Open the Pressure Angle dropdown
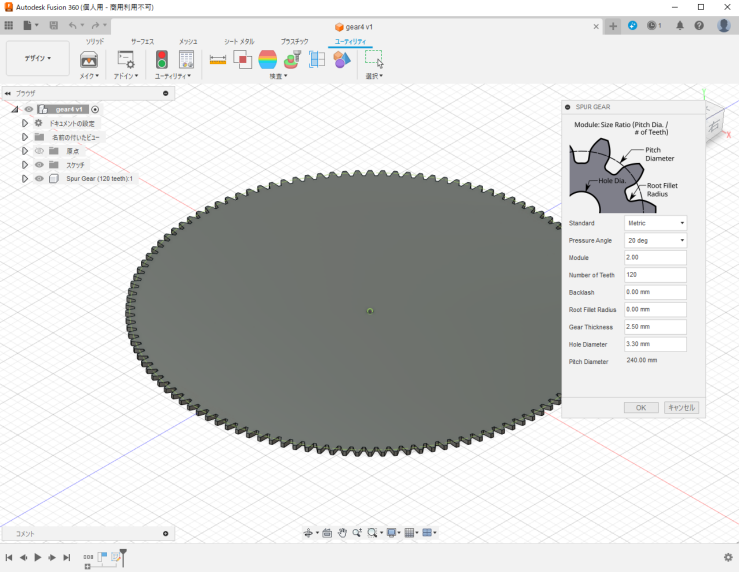Screen dimensions: 739x572 coord(655,241)
